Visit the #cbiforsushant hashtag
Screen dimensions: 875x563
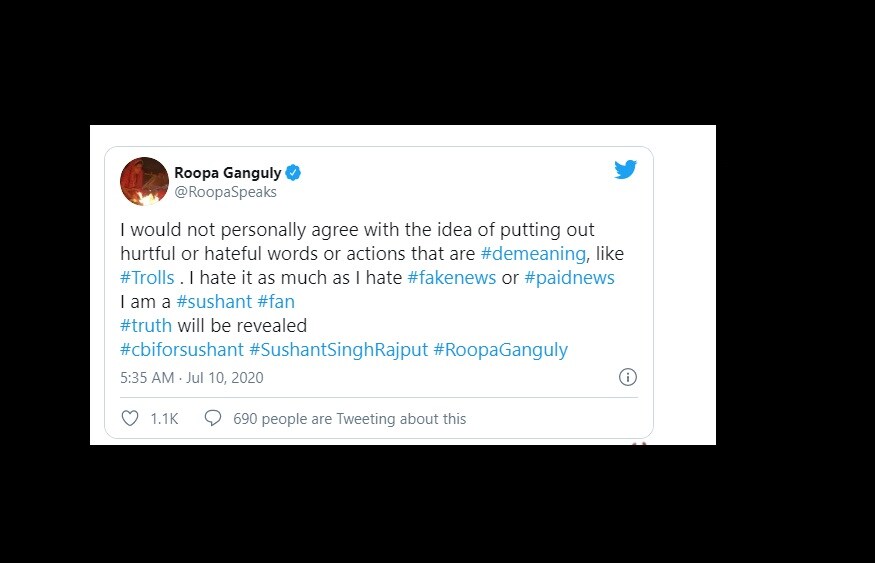182,349
